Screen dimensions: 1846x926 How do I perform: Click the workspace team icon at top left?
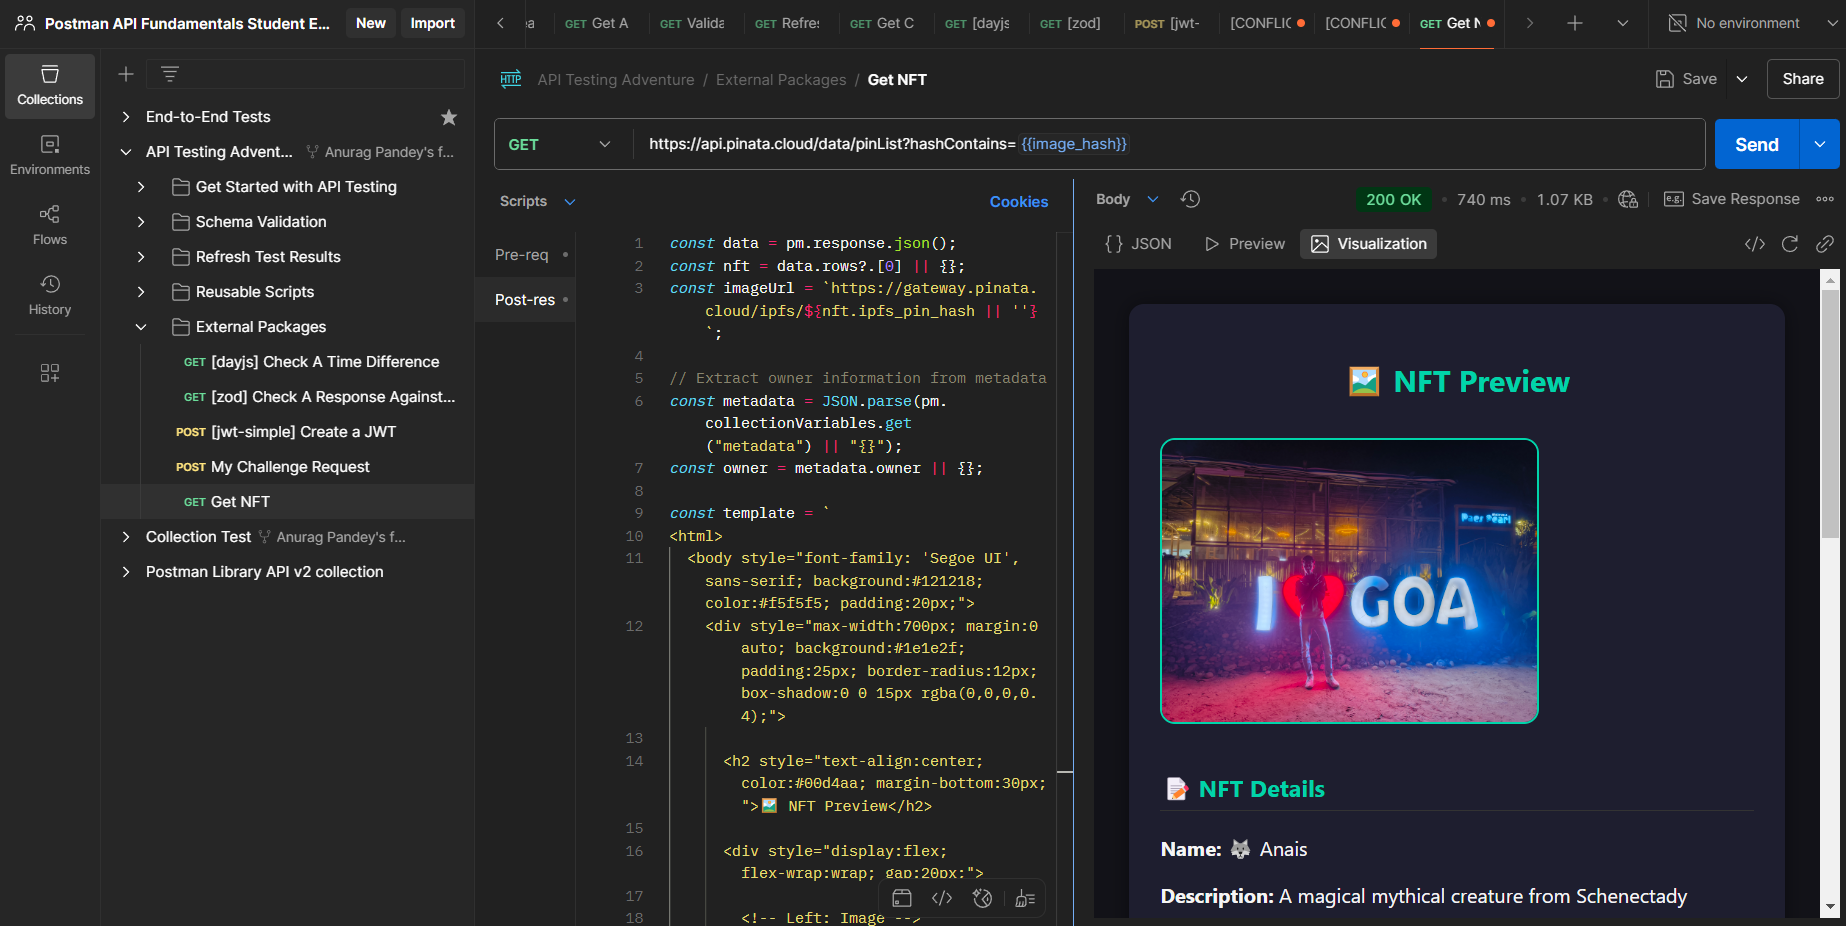pos(25,23)
